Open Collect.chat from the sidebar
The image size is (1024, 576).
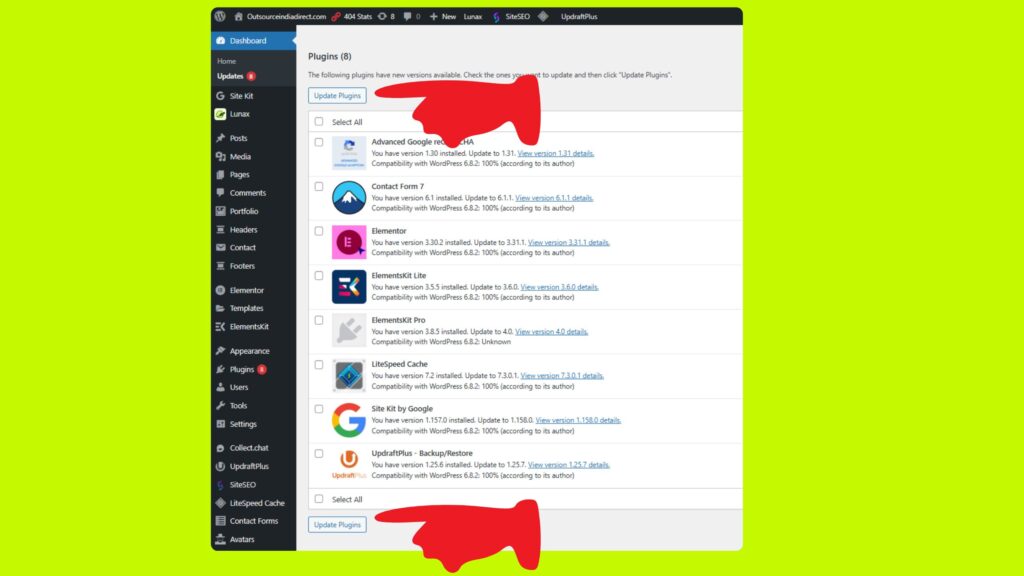tap(248, 447)
